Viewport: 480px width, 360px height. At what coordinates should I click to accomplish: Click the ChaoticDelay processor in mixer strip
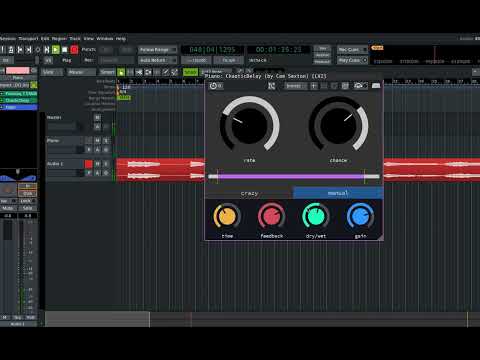coord(19,100)
